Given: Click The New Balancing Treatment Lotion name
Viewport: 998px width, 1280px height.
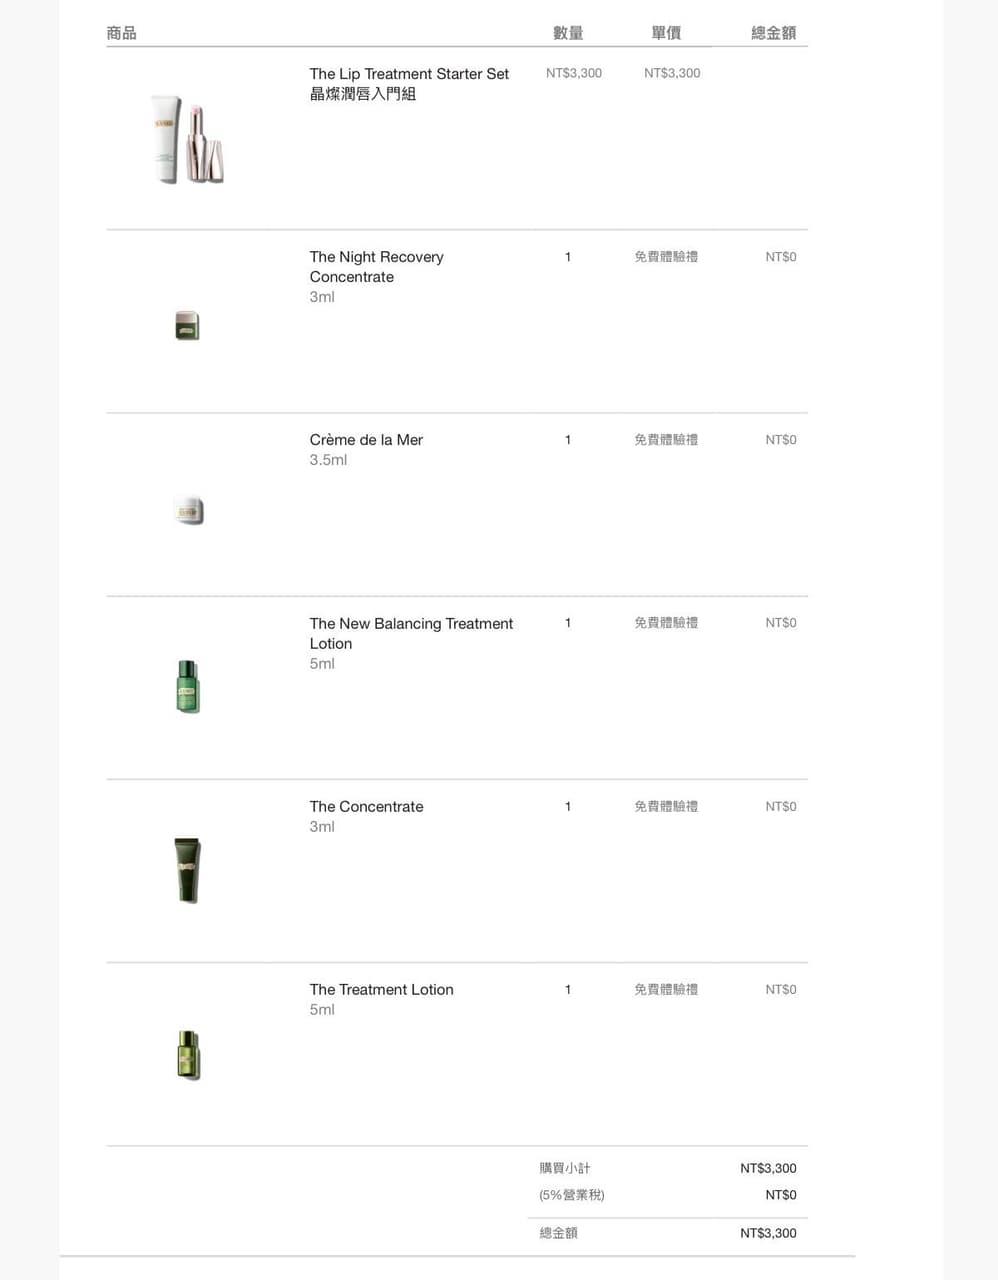Looking at the screenshot, I should (x=411, y=633).
